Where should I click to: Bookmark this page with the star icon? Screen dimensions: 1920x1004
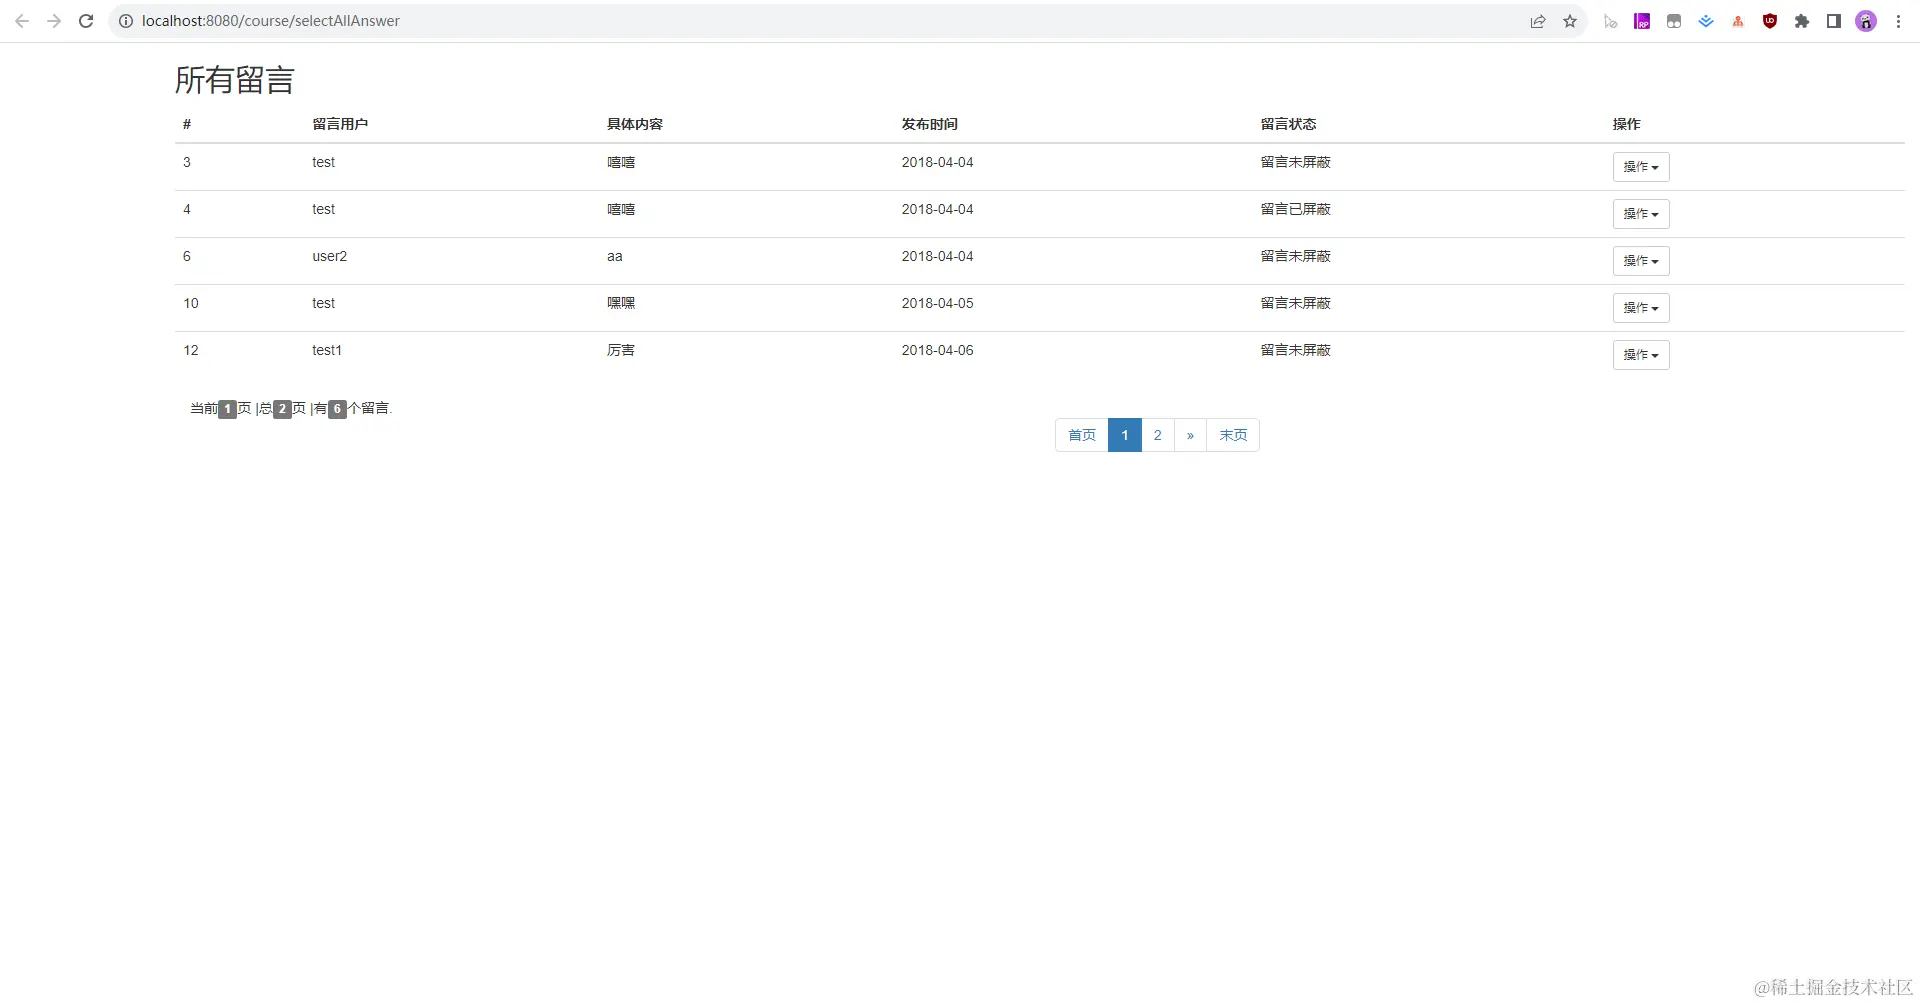(1570, 21)
